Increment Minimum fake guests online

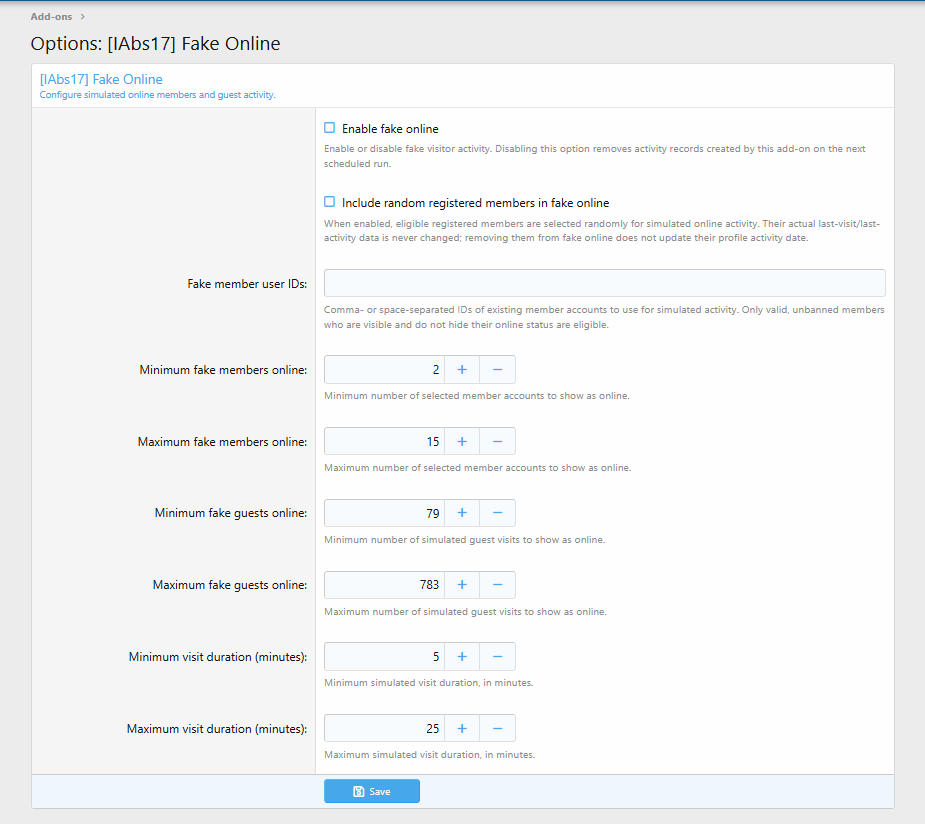pyautogui.click(x=462, y=513)
